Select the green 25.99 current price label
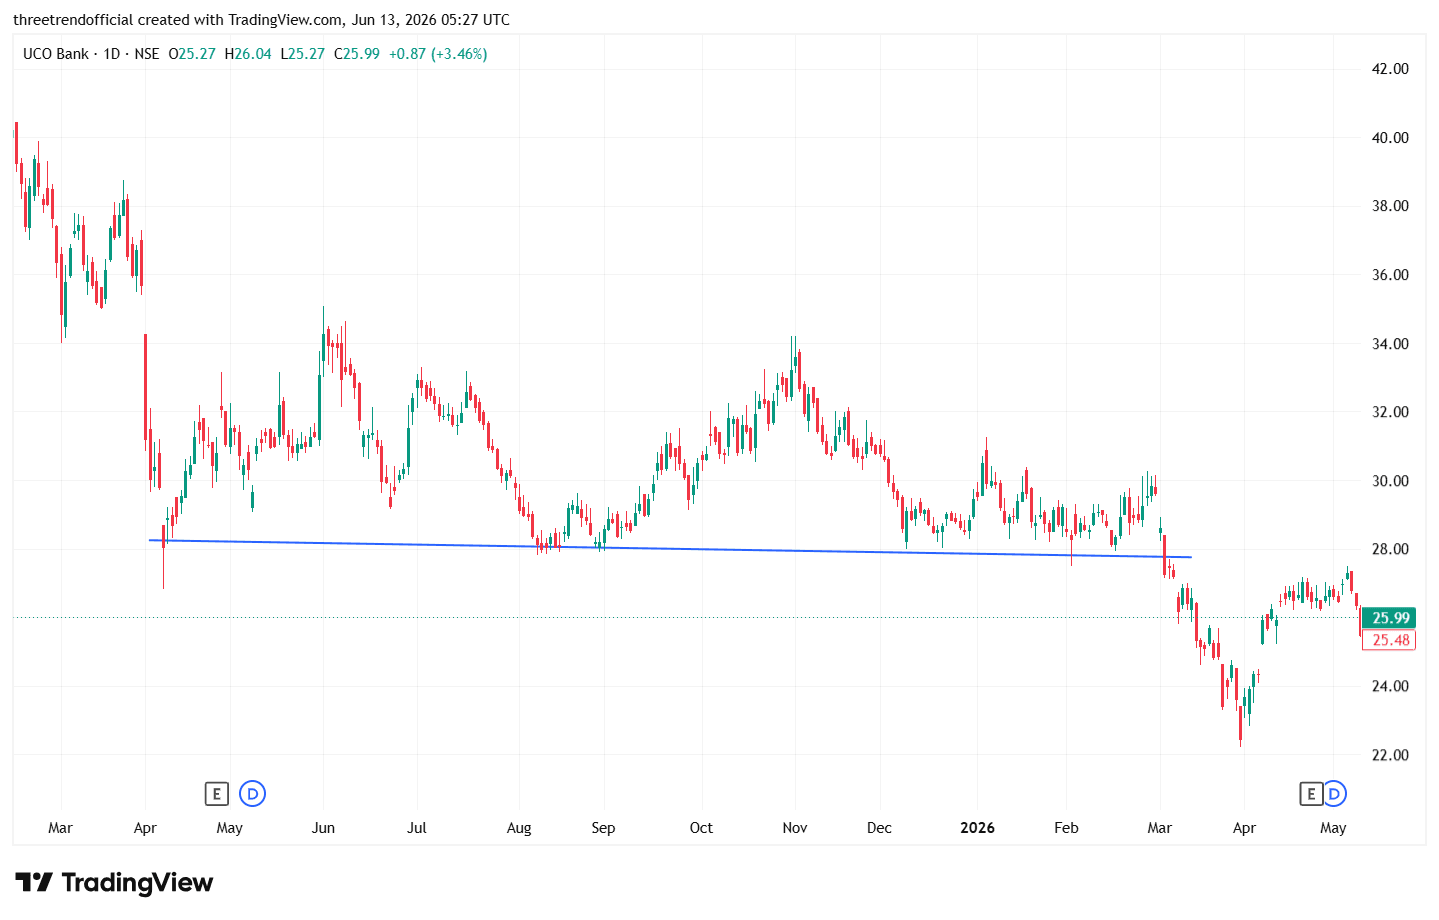1439x920 pixels. coord(1389,618)
